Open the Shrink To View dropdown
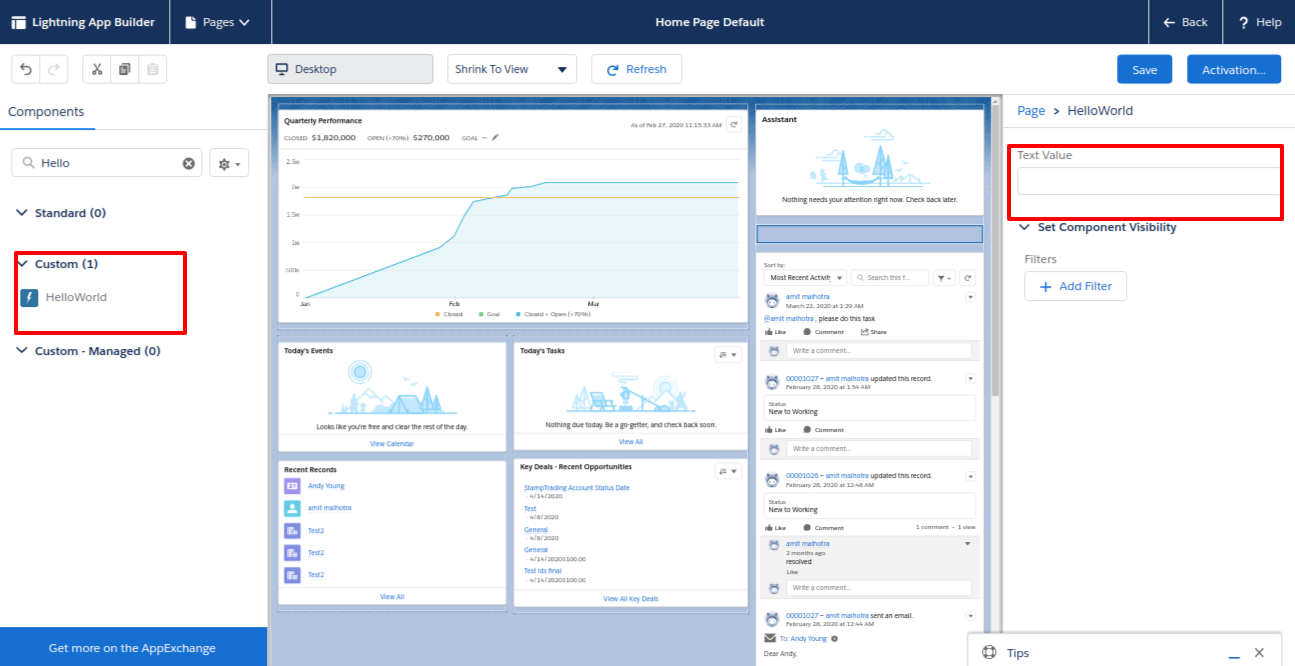1295x666 pixels. (511, 69)
